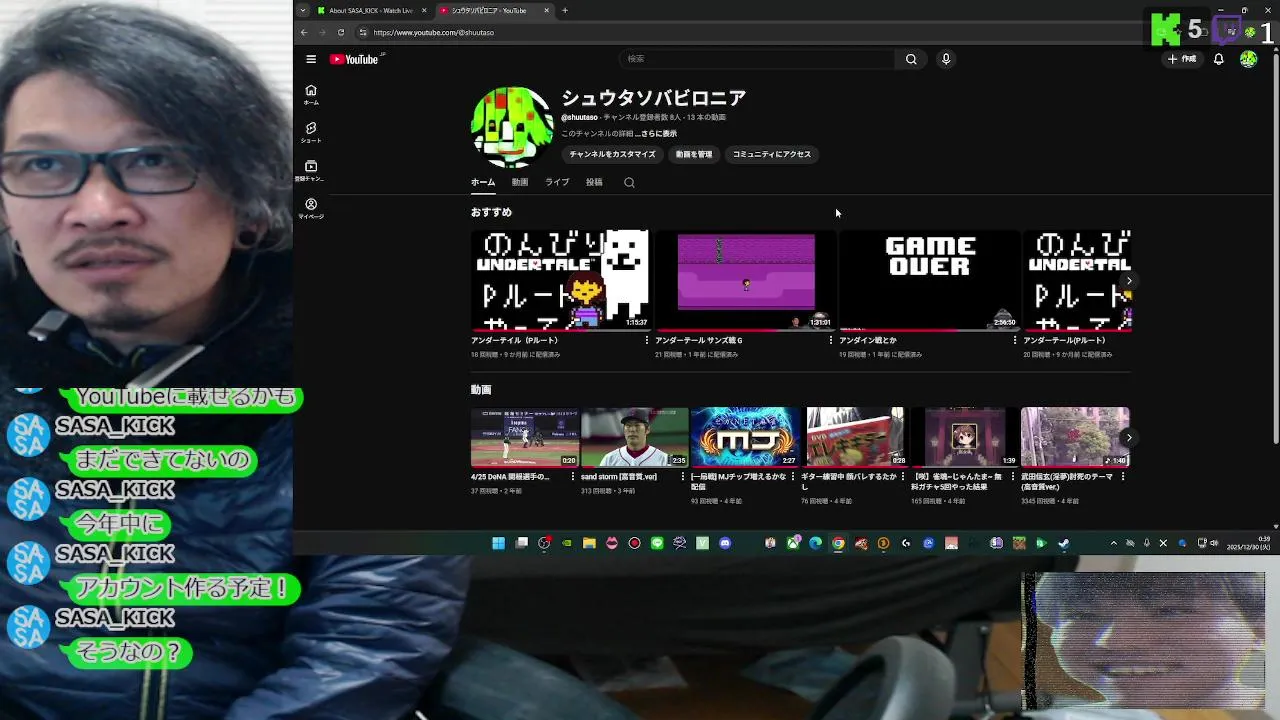Screen dimensions: 1280x720
Task: Show next featured videos arrow
Action: tap(1128, 281)
